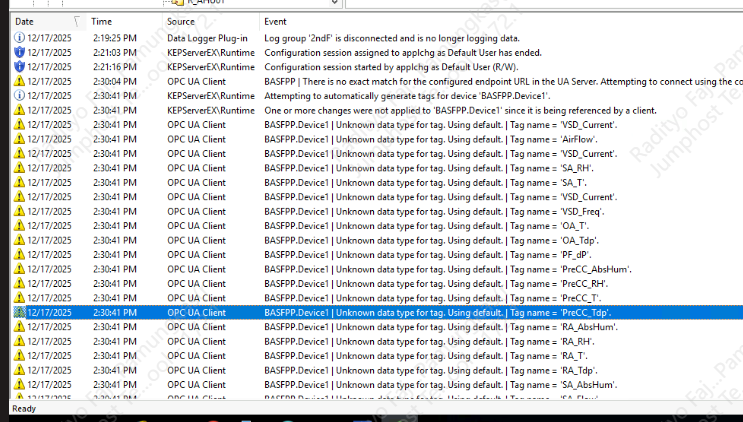Sort the event log by the Source column header
Screen dimensions: 743x422
181,21
